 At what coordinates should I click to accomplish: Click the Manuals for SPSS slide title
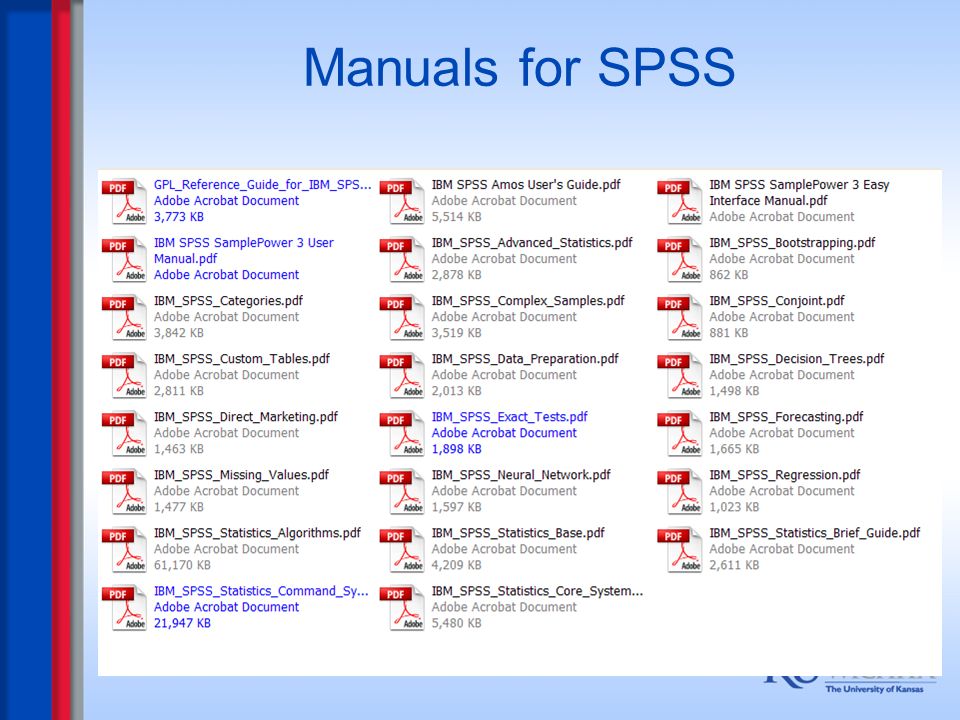click(x=519, y=66)
